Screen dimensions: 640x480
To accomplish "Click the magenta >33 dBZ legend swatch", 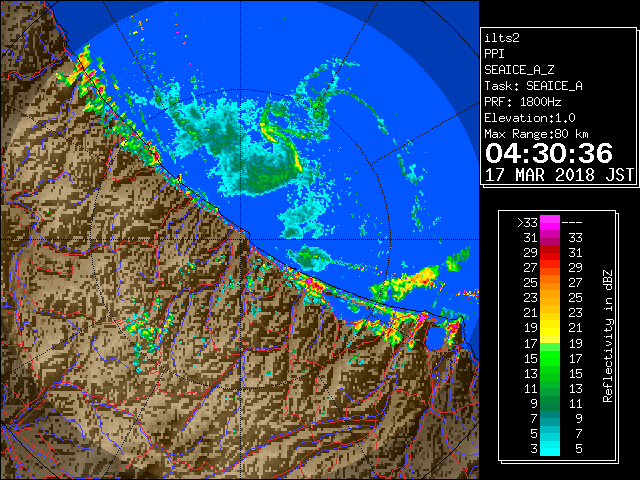I will [550, 223].
